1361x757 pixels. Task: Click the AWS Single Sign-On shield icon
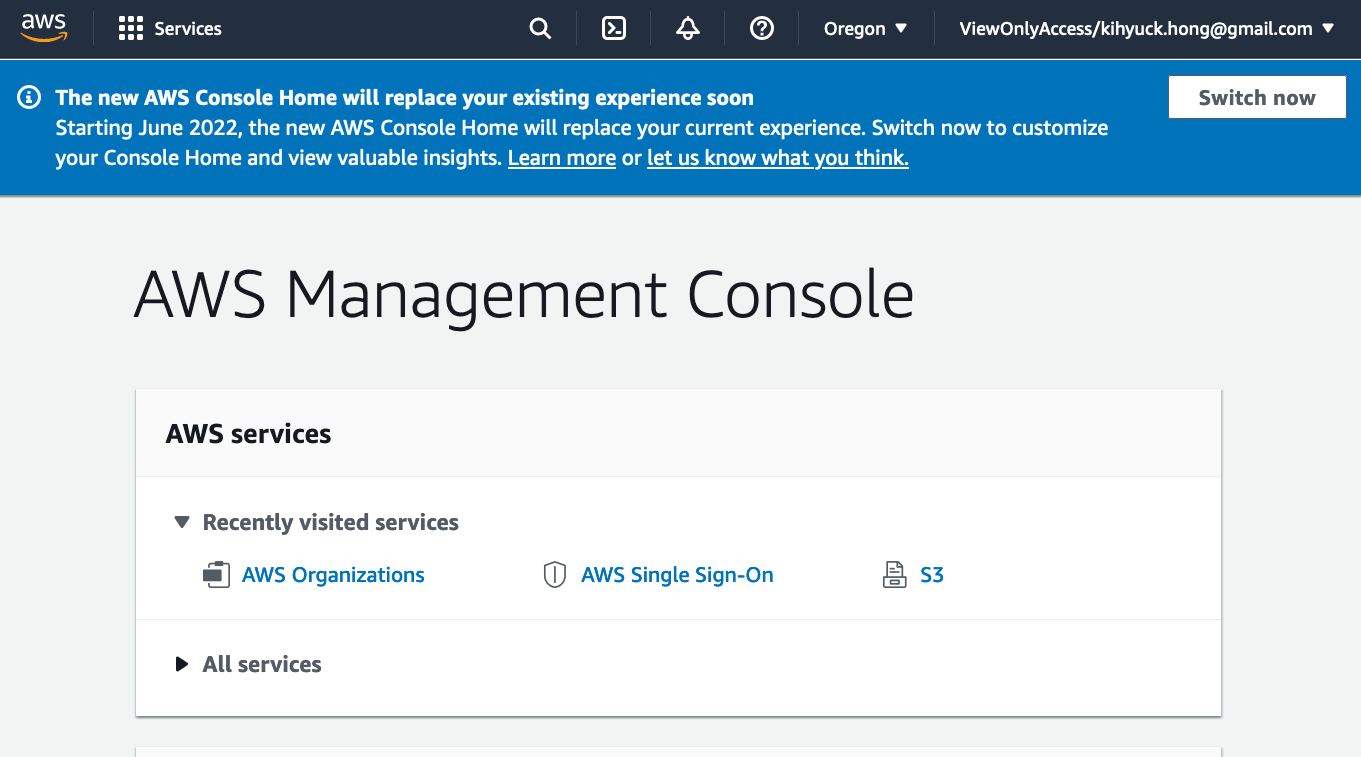point(555,575)
